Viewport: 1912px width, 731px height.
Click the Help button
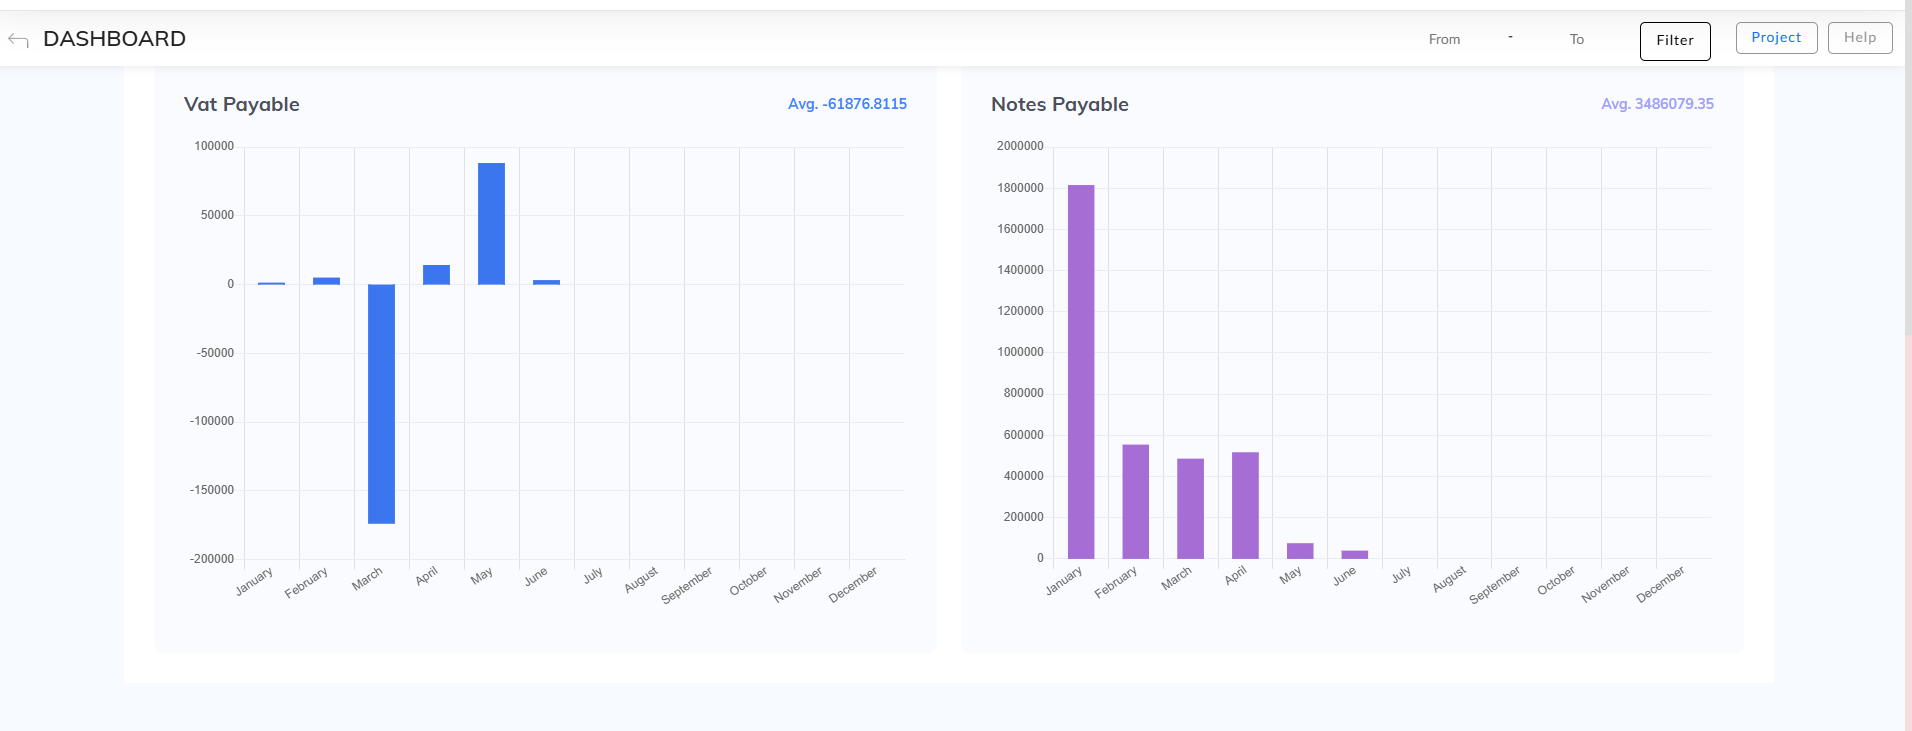point(1859,38)
